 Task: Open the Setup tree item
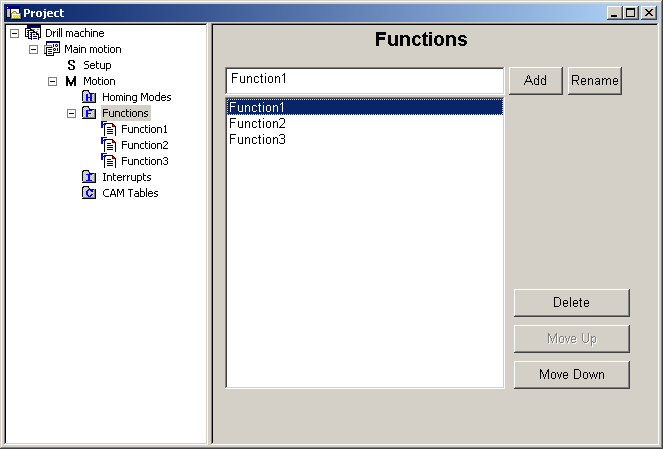click(97, 65)
